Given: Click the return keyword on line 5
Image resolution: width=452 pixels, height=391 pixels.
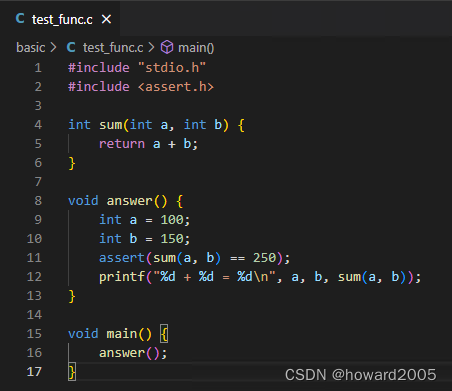Looking at the screenshot, I should tap(122, 144).
